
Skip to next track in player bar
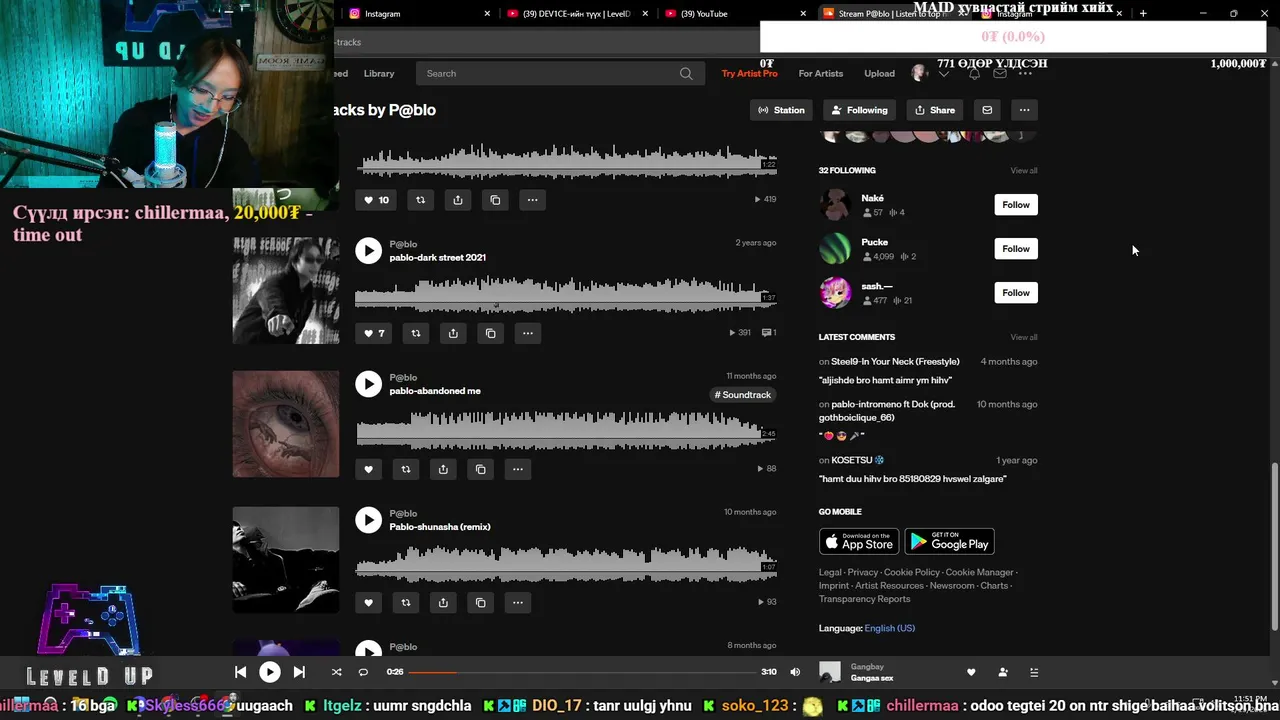299,672
